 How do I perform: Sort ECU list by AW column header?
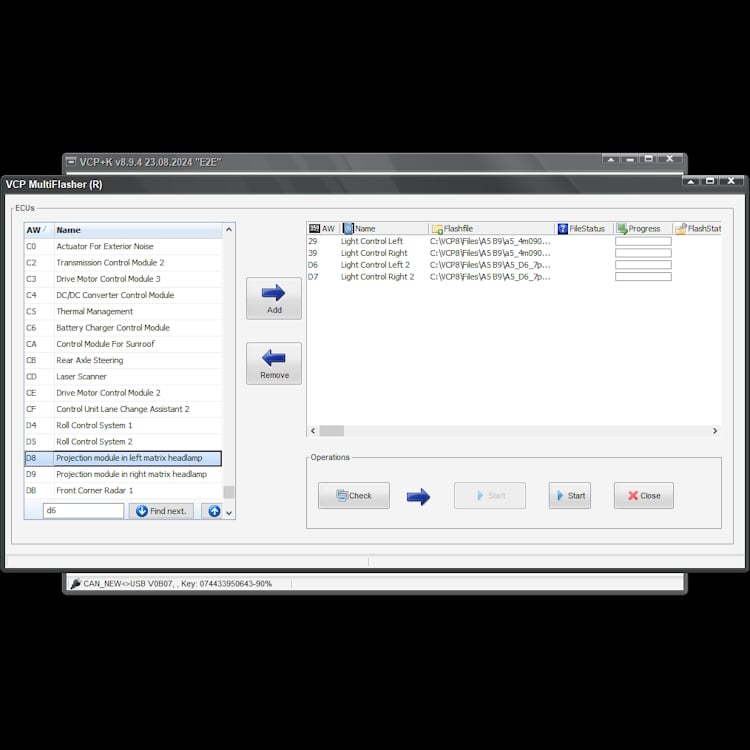coord(39,230)
